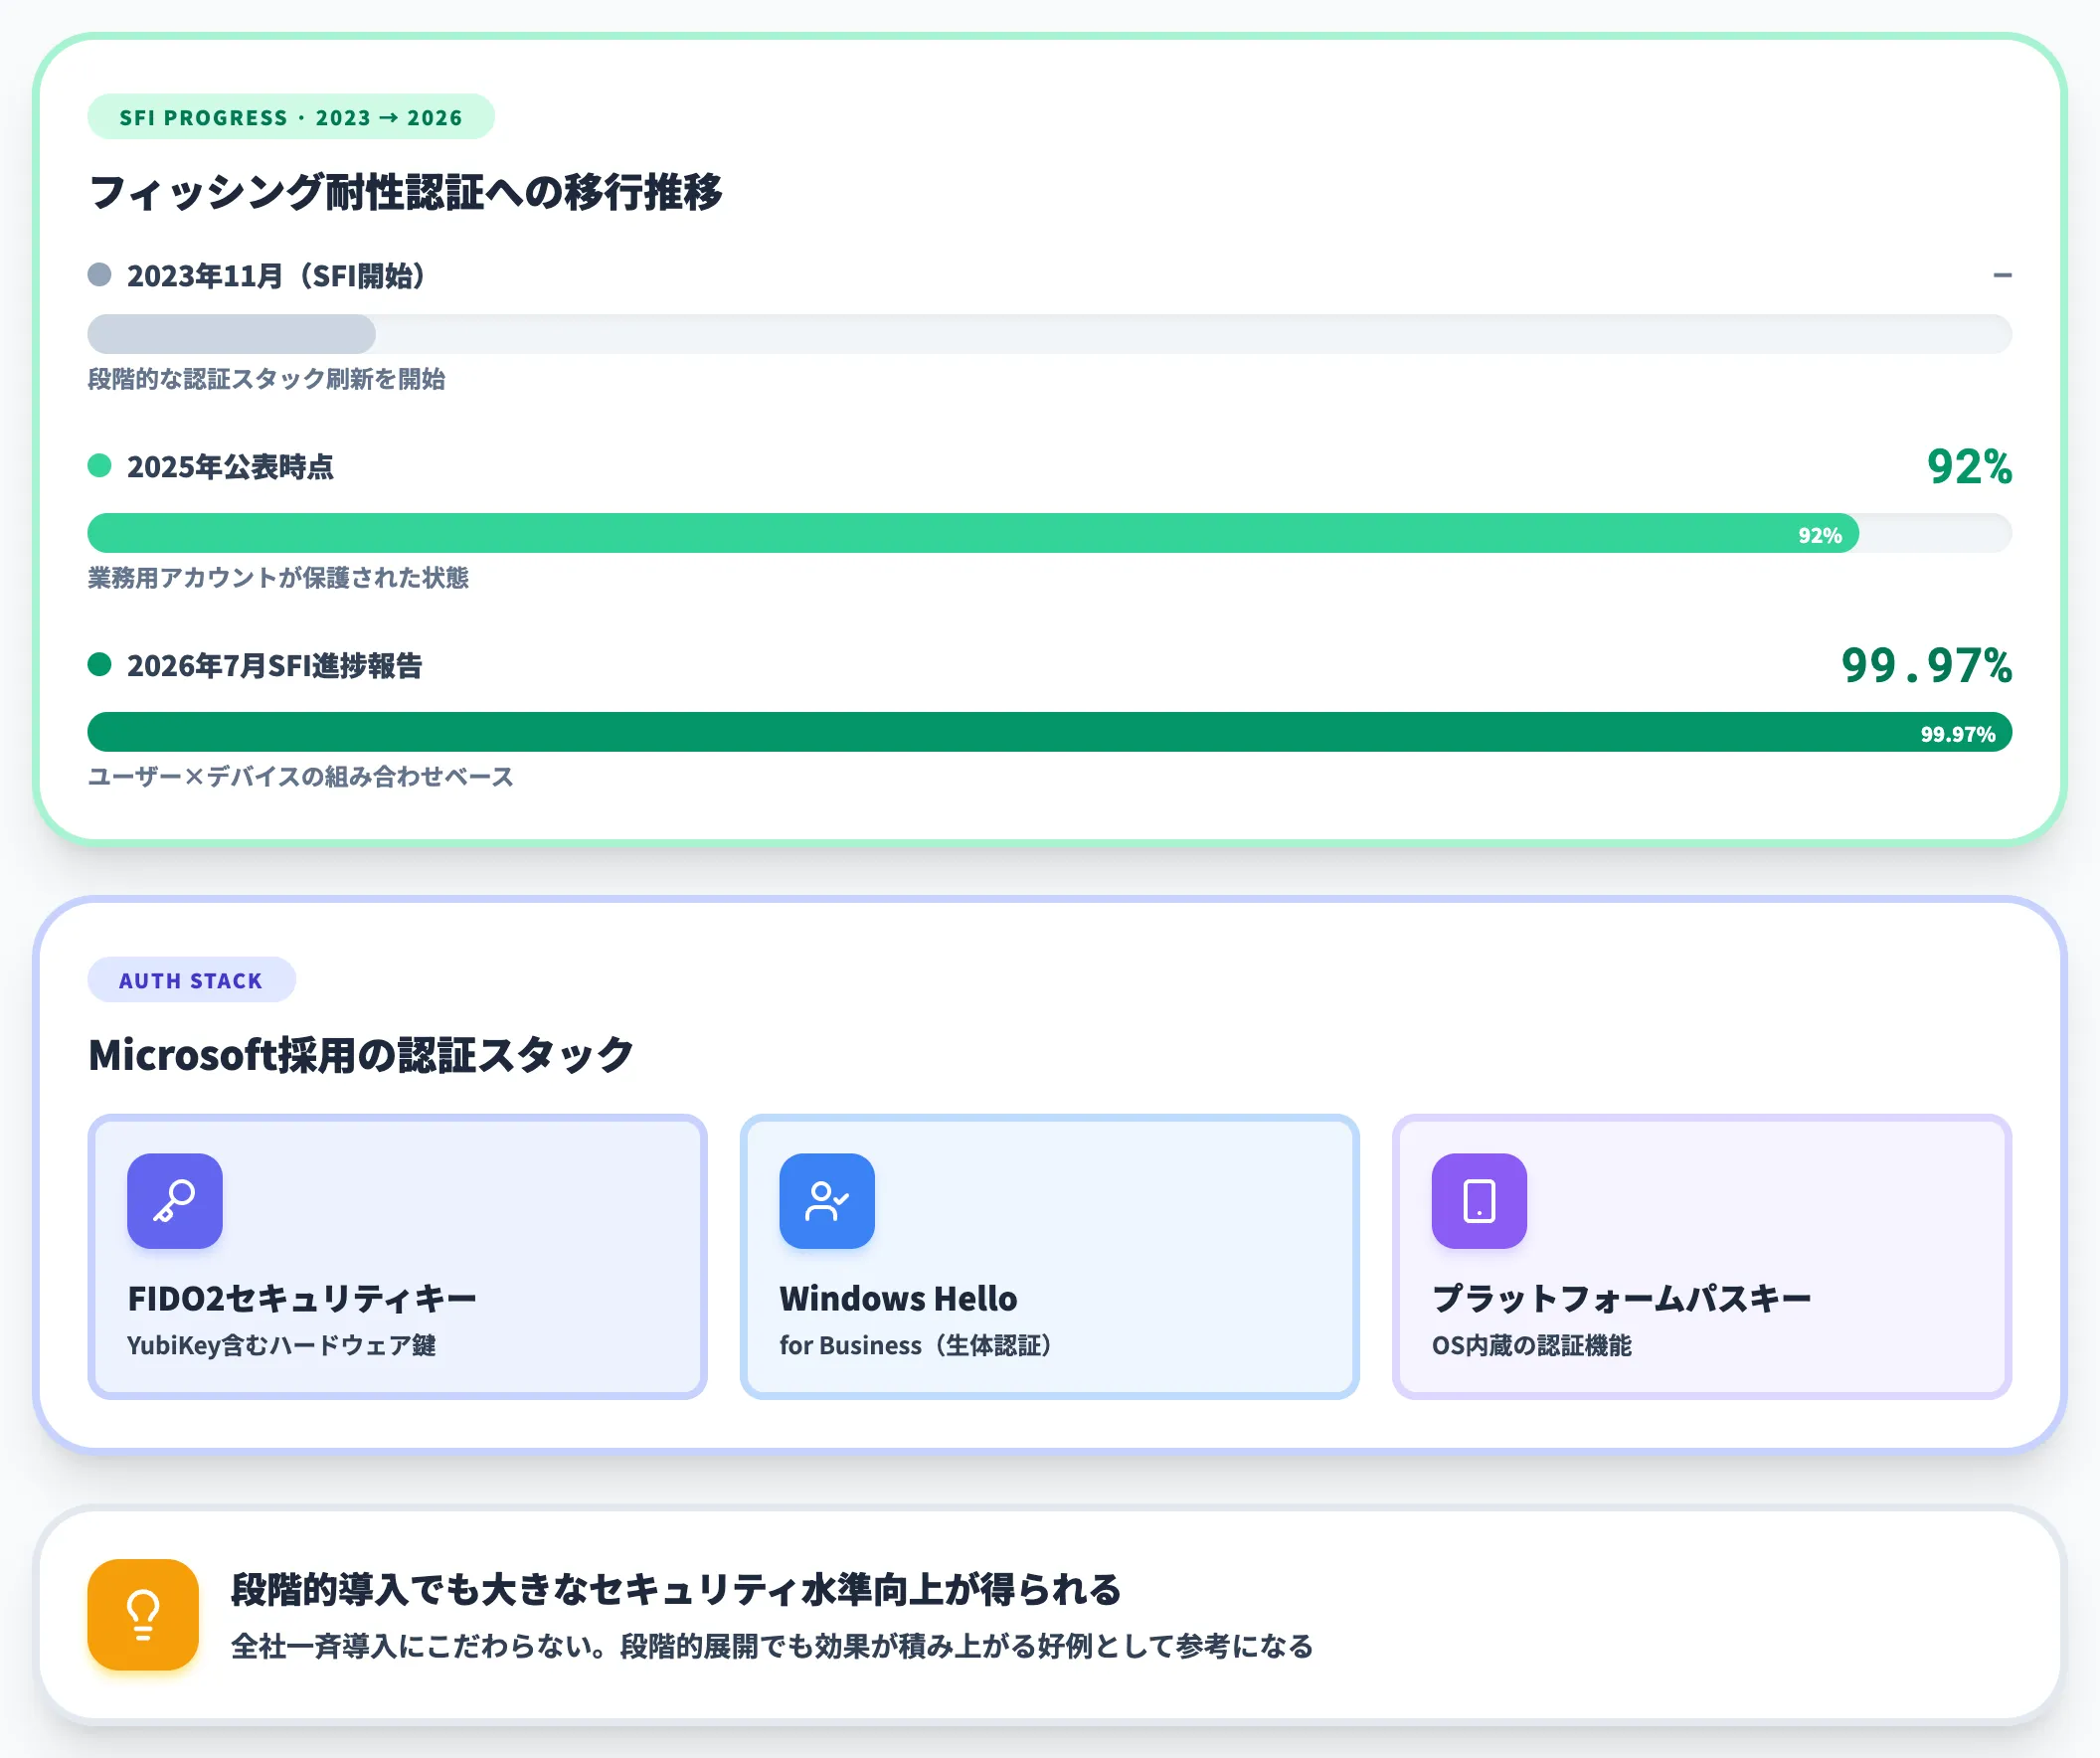Click the AUTH STACK badge
Image resolution: width=2100 pixels, height=1758 pixels.
[x=192, y=980]
